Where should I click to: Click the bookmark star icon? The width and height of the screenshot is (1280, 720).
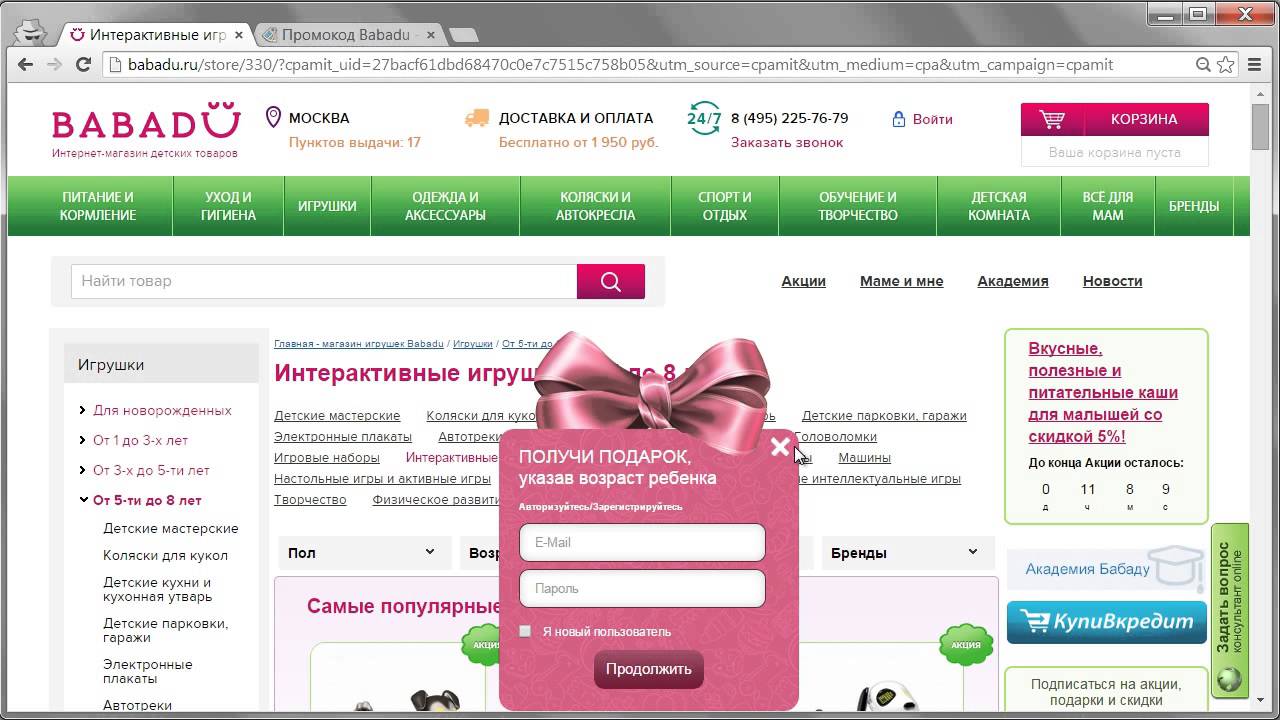pyautogui.click(x=1227, y=64)
